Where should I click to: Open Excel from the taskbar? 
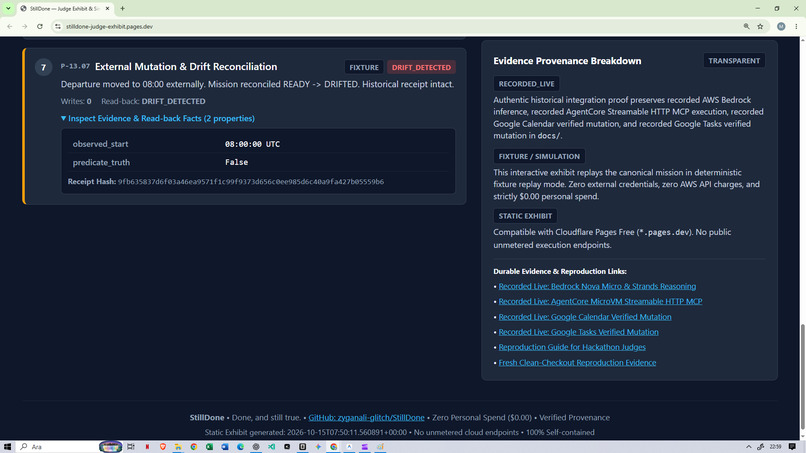pos(209,447)
